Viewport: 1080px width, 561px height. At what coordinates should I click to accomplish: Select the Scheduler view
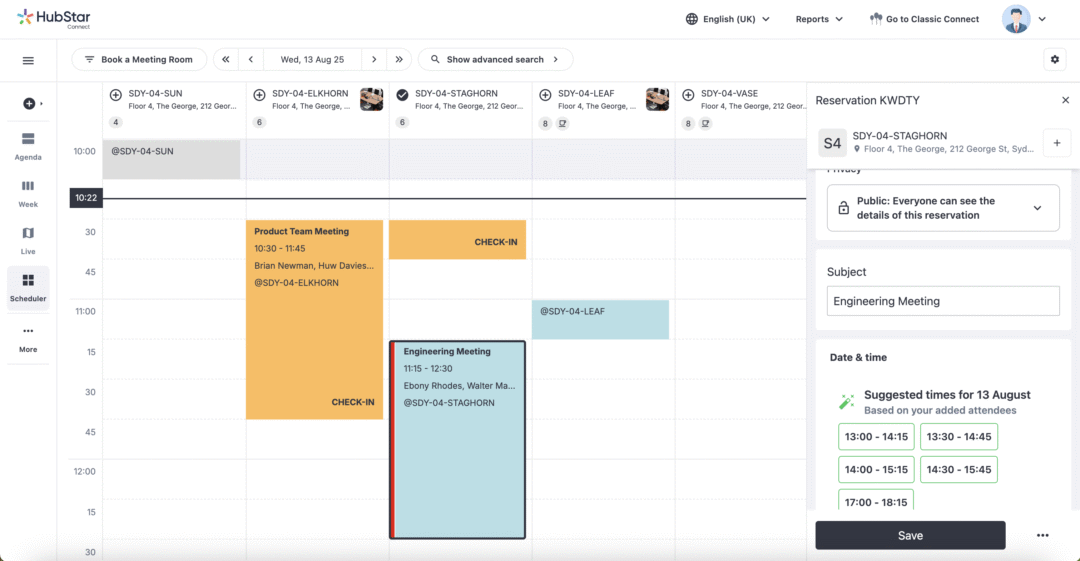click(28, 288)
